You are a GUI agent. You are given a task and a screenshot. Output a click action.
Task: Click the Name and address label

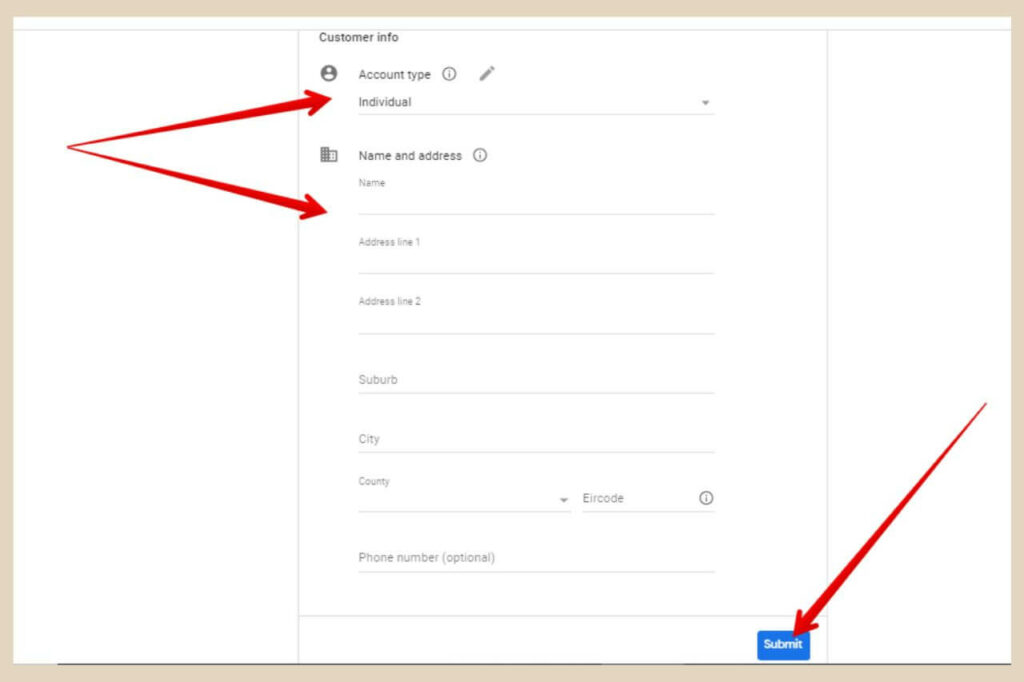(410, 155)
